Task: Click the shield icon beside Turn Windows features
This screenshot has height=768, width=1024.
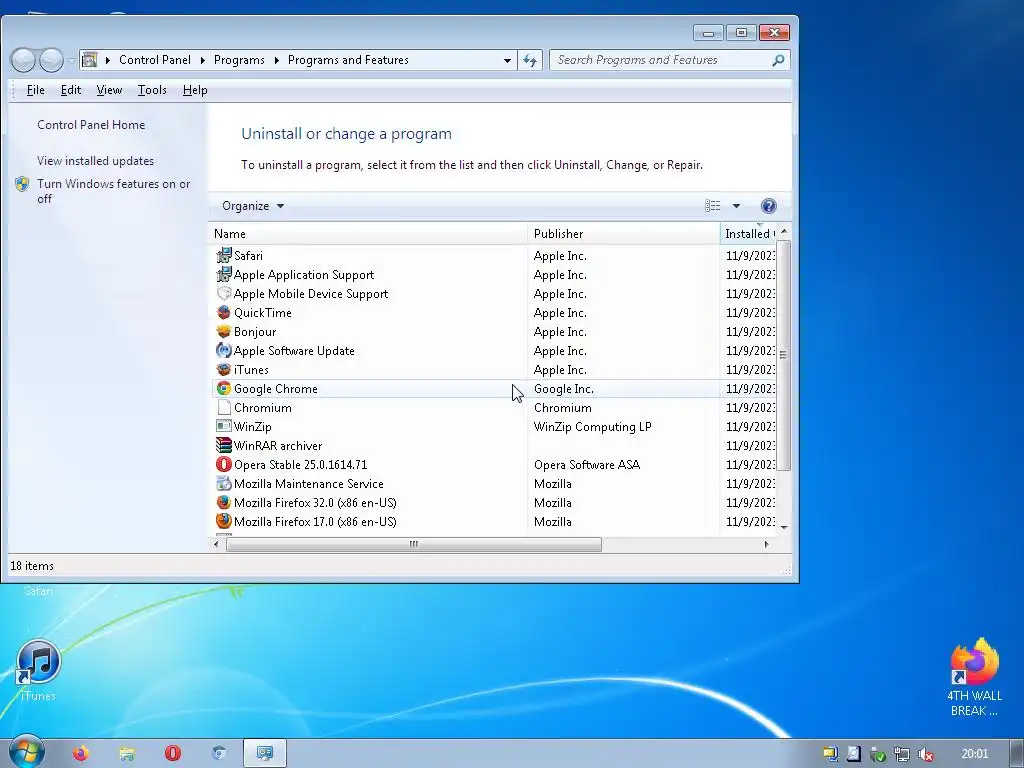Action: click(22, 184)
